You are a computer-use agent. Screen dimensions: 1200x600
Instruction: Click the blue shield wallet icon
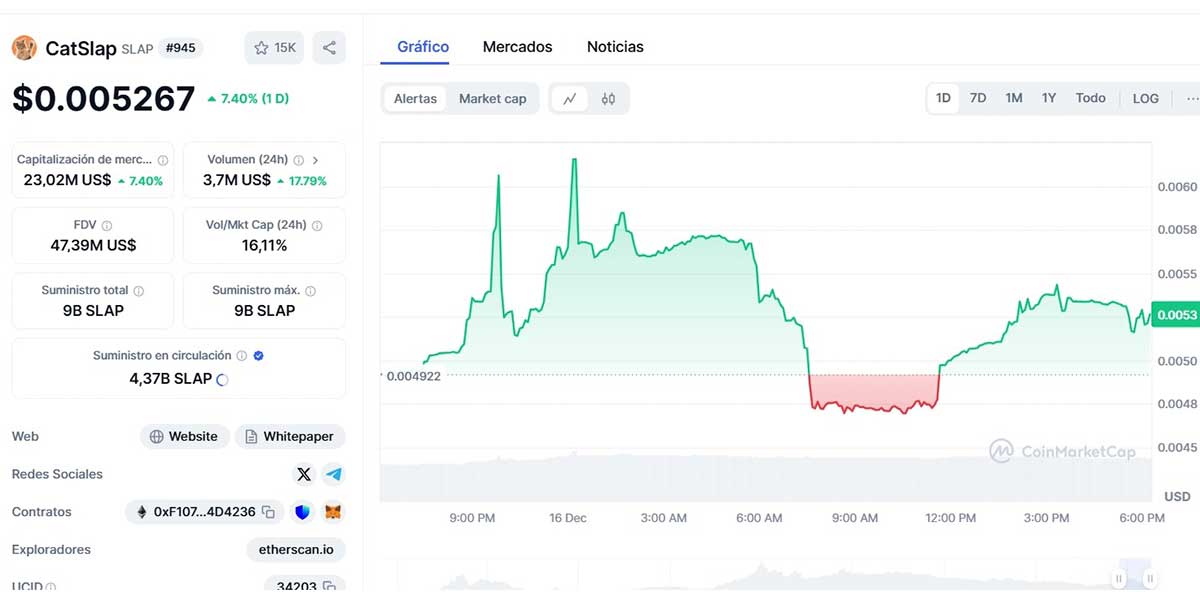point(303,512)
